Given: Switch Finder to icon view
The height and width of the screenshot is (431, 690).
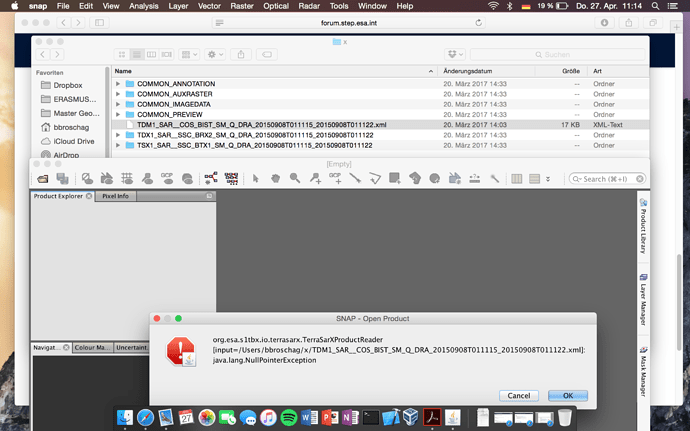Looking at the screenshot, I should point(122,55).
